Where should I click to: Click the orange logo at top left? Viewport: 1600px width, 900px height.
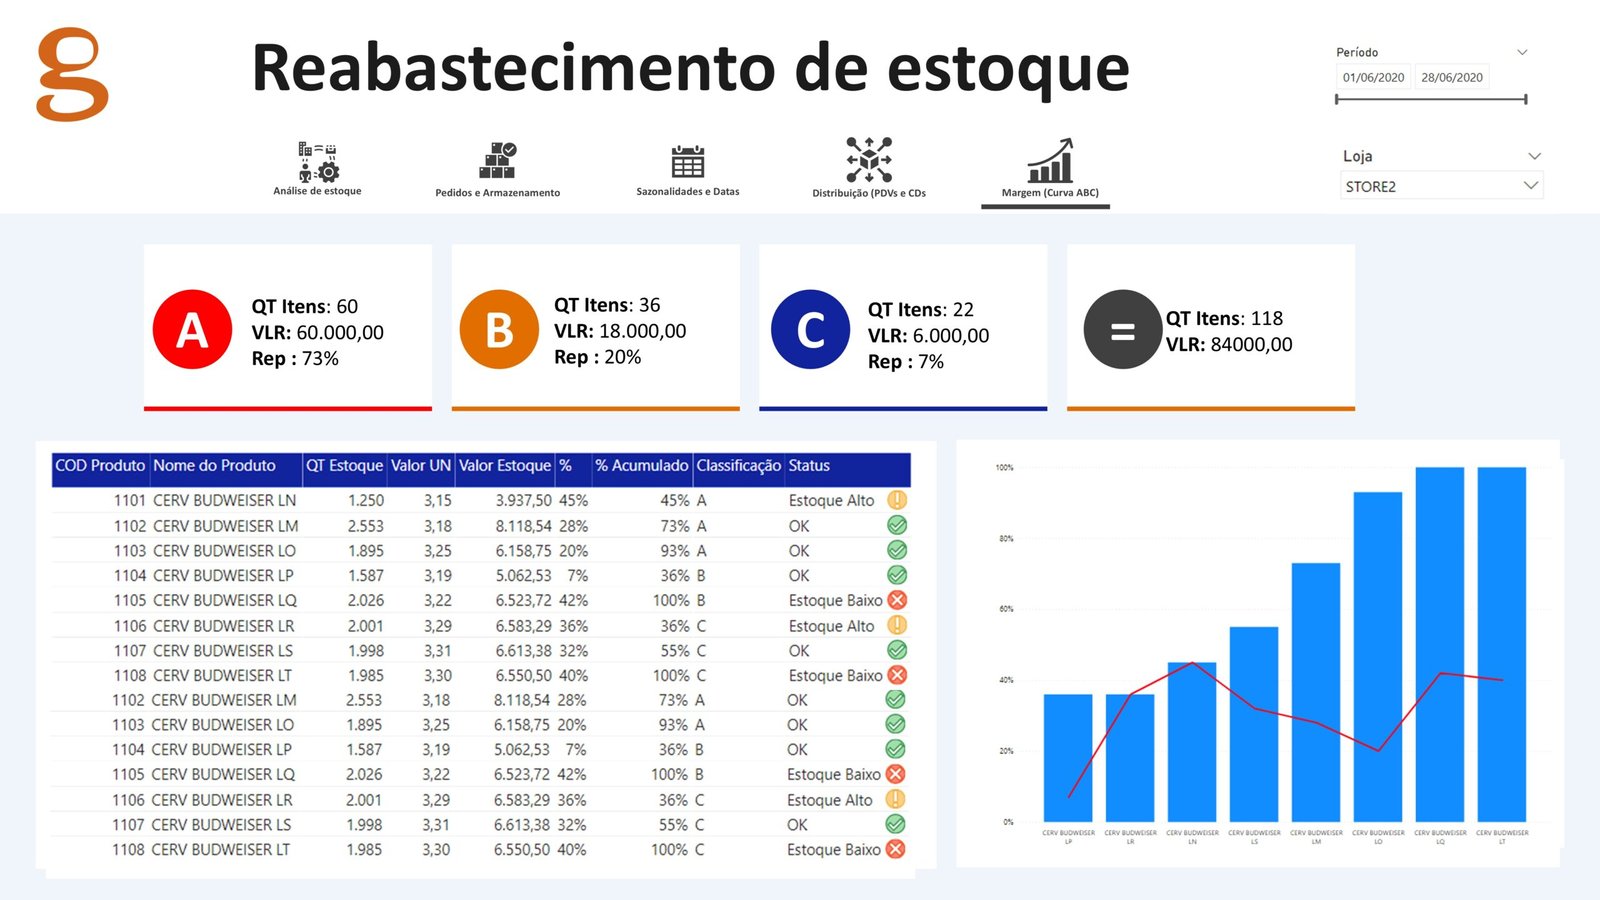point(72,75)
